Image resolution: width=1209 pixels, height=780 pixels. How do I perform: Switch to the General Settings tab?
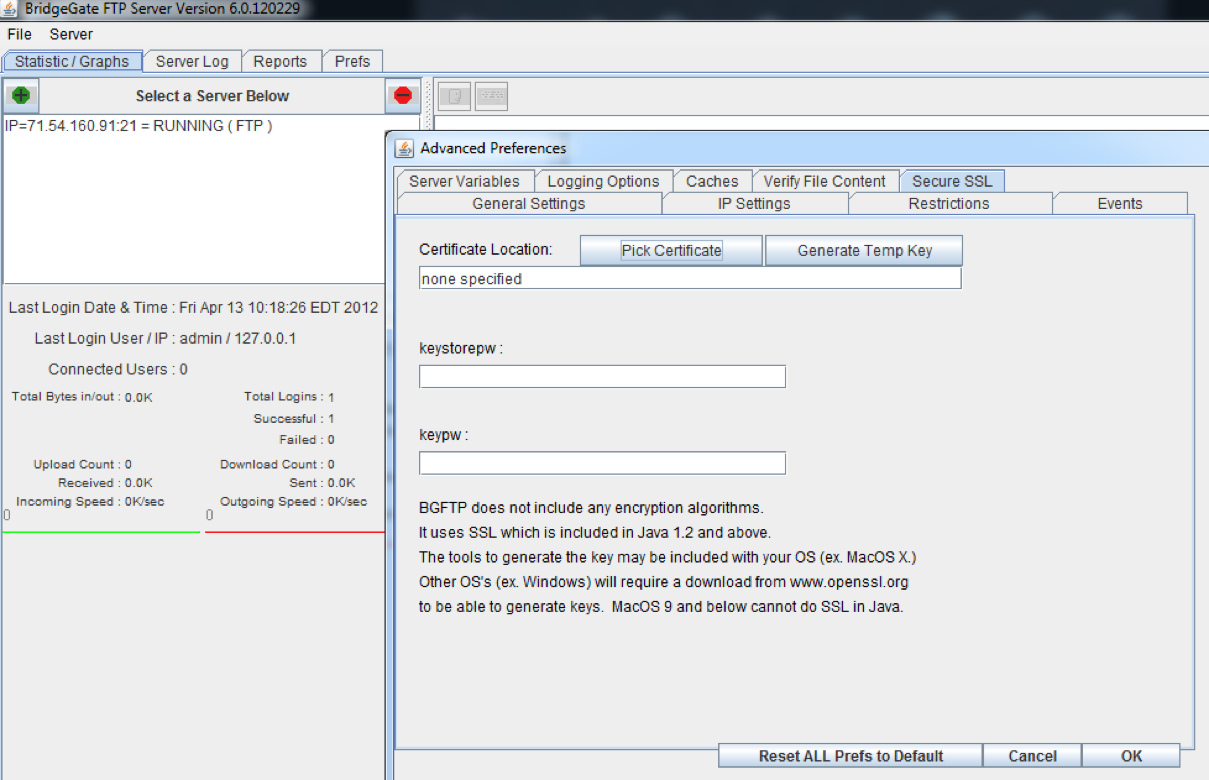[x=529, y=203]
